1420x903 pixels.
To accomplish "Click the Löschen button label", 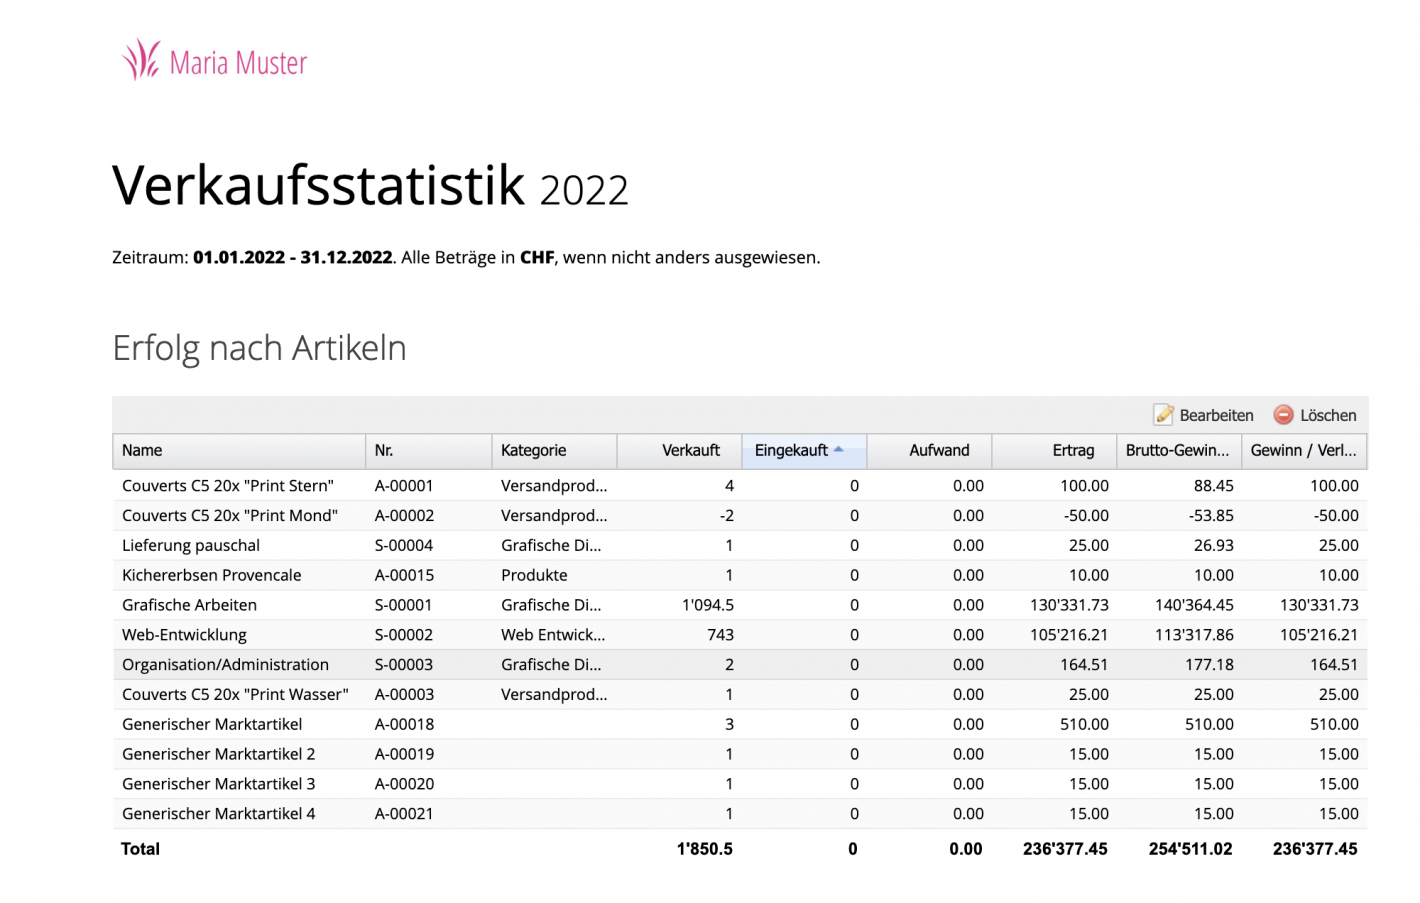I will 1327,415.
